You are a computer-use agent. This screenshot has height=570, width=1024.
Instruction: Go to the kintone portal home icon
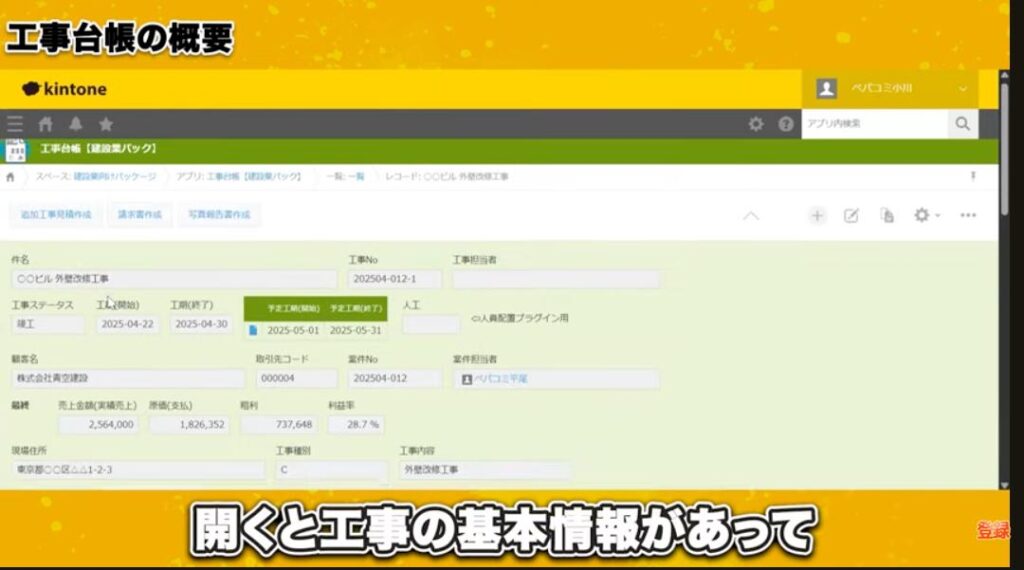click(45, 124)
